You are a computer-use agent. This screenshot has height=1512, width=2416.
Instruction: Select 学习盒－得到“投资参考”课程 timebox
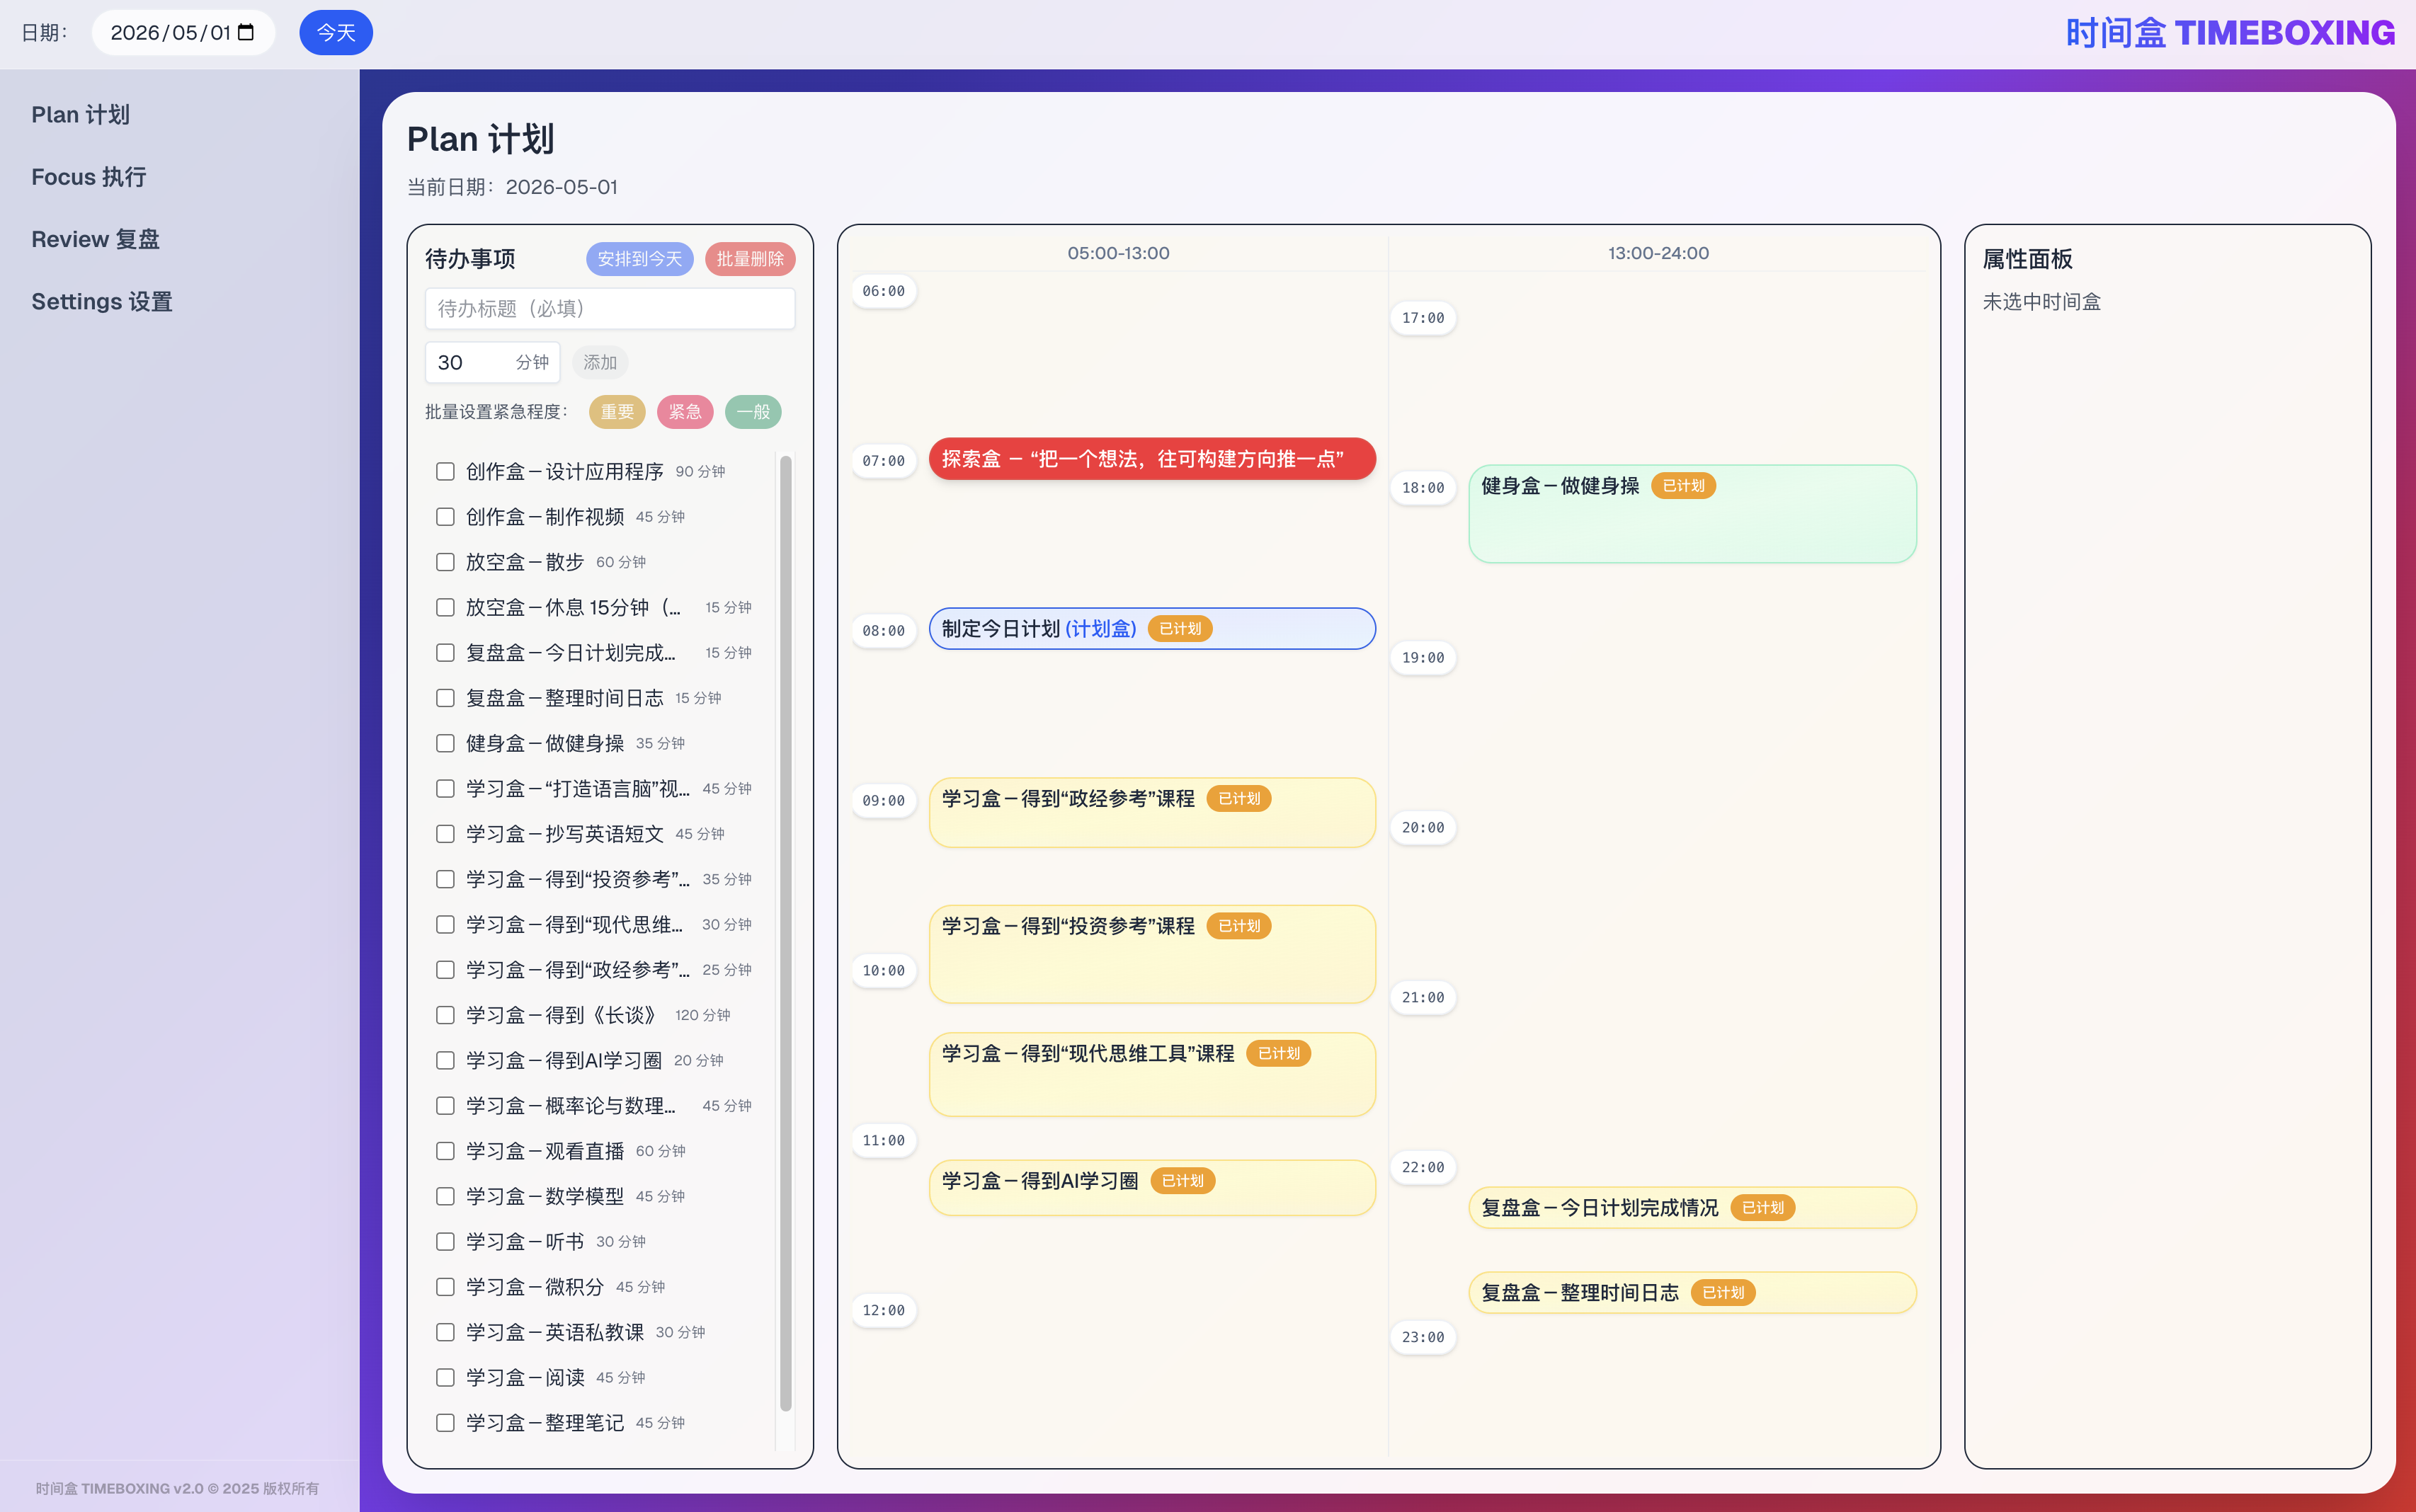pyautogui.click(x=1152, y=954)
